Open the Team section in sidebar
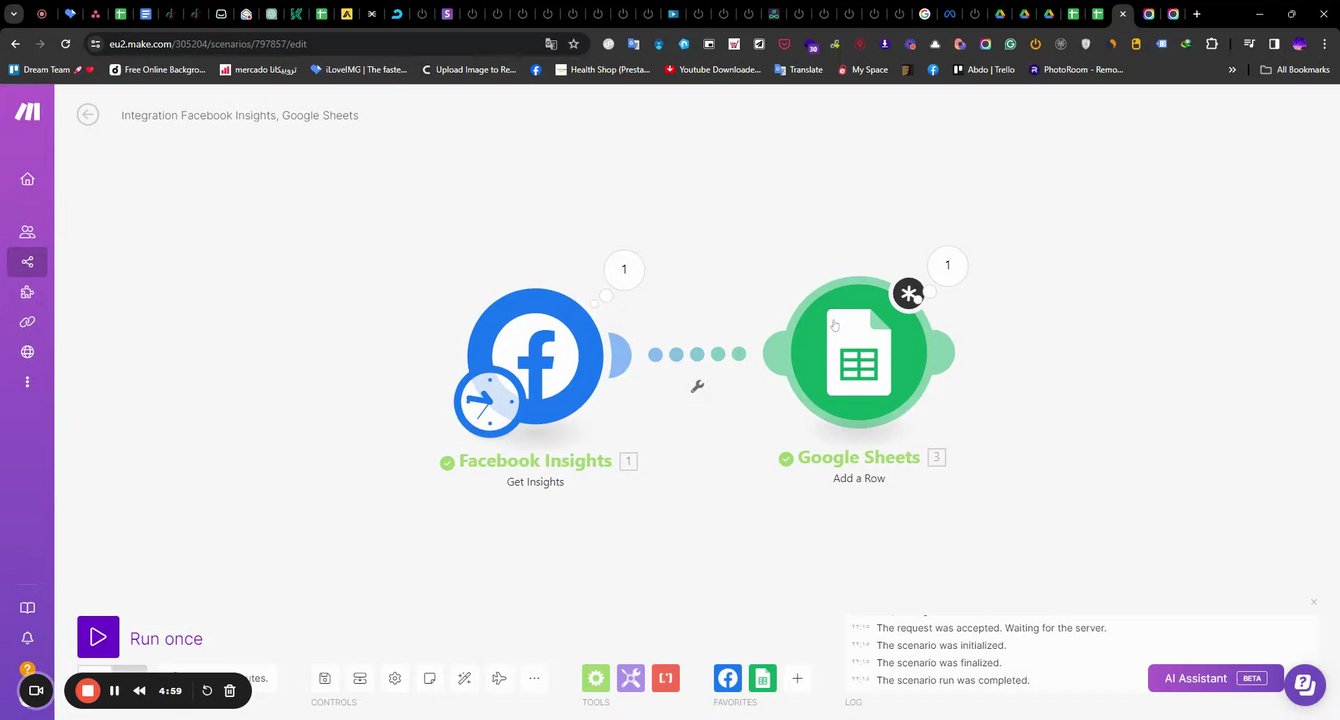The image size is (1340, 720). click(27, 231)
